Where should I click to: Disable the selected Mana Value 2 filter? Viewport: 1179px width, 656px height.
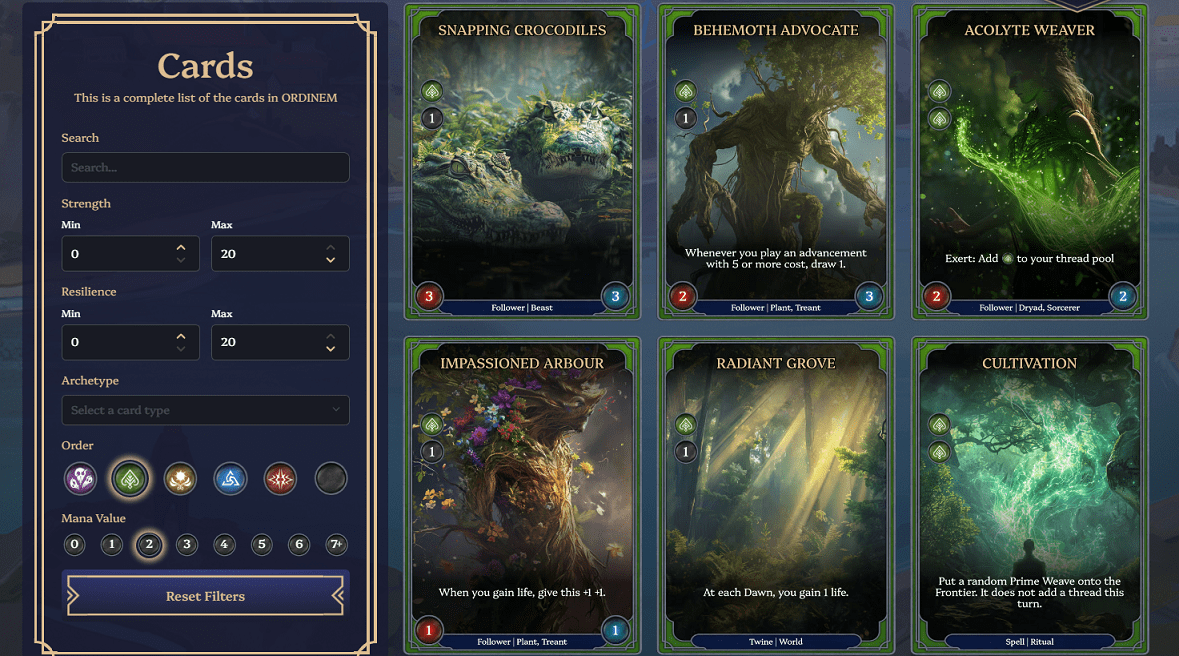pos(149,544)
